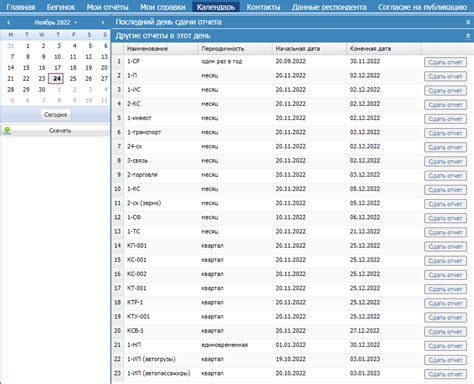Image resolution: width=474 pixels, height=384 pixels.
Task: Submit report for 1-ИП (автогрузы) row
Action: tap(445, 360)
